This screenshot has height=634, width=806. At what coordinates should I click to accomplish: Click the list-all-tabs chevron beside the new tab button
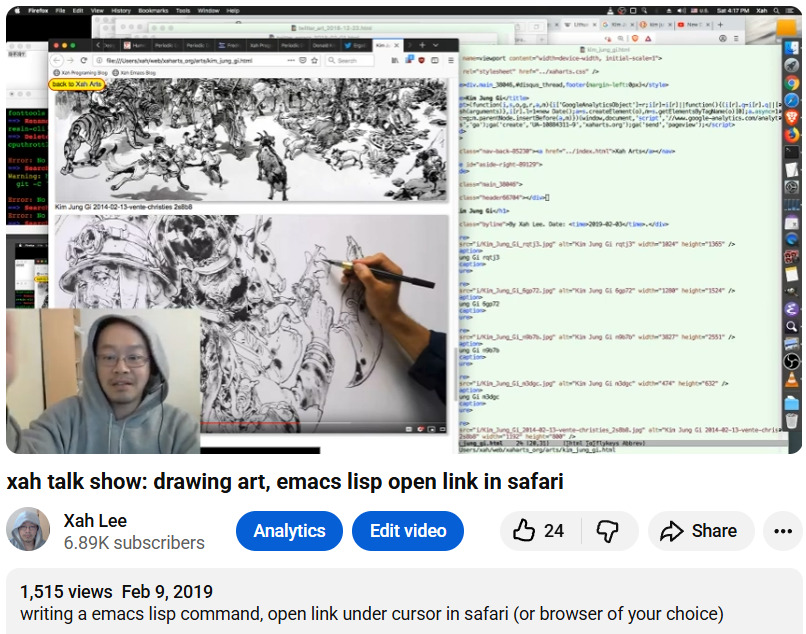coord(436,45)
